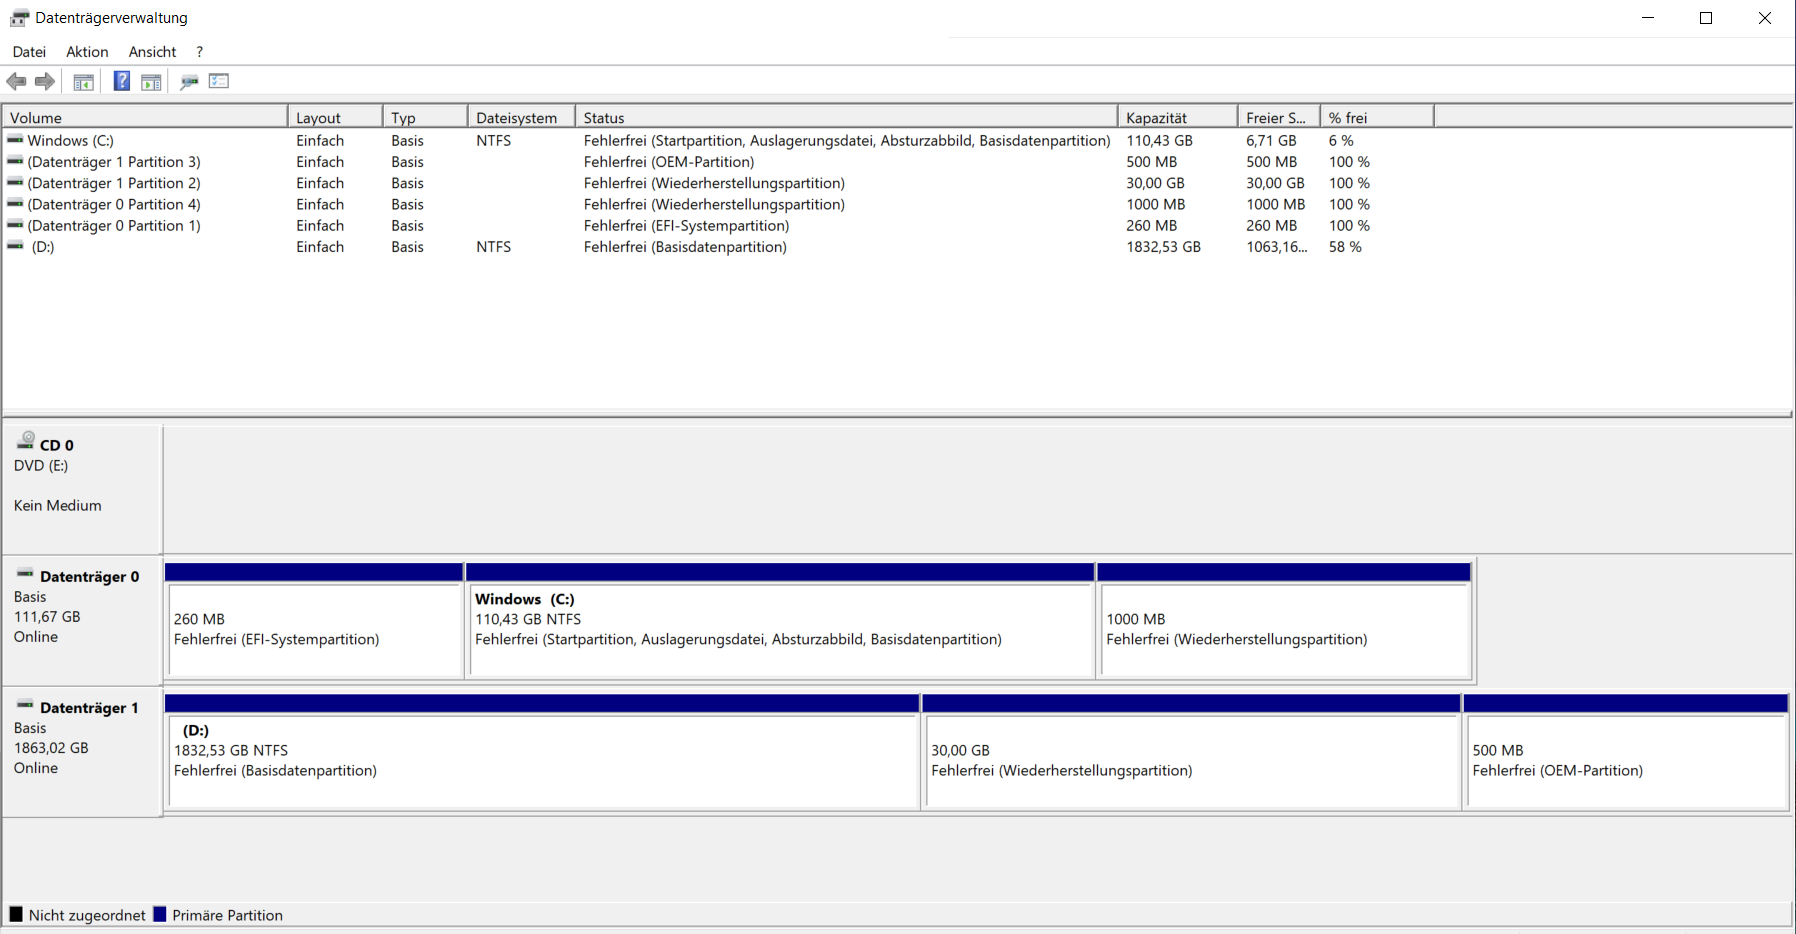The height and width of the screenshot is (934, 1796).
Task: Click Windows (C:) volume drive icon
Action: coord(15,140)
